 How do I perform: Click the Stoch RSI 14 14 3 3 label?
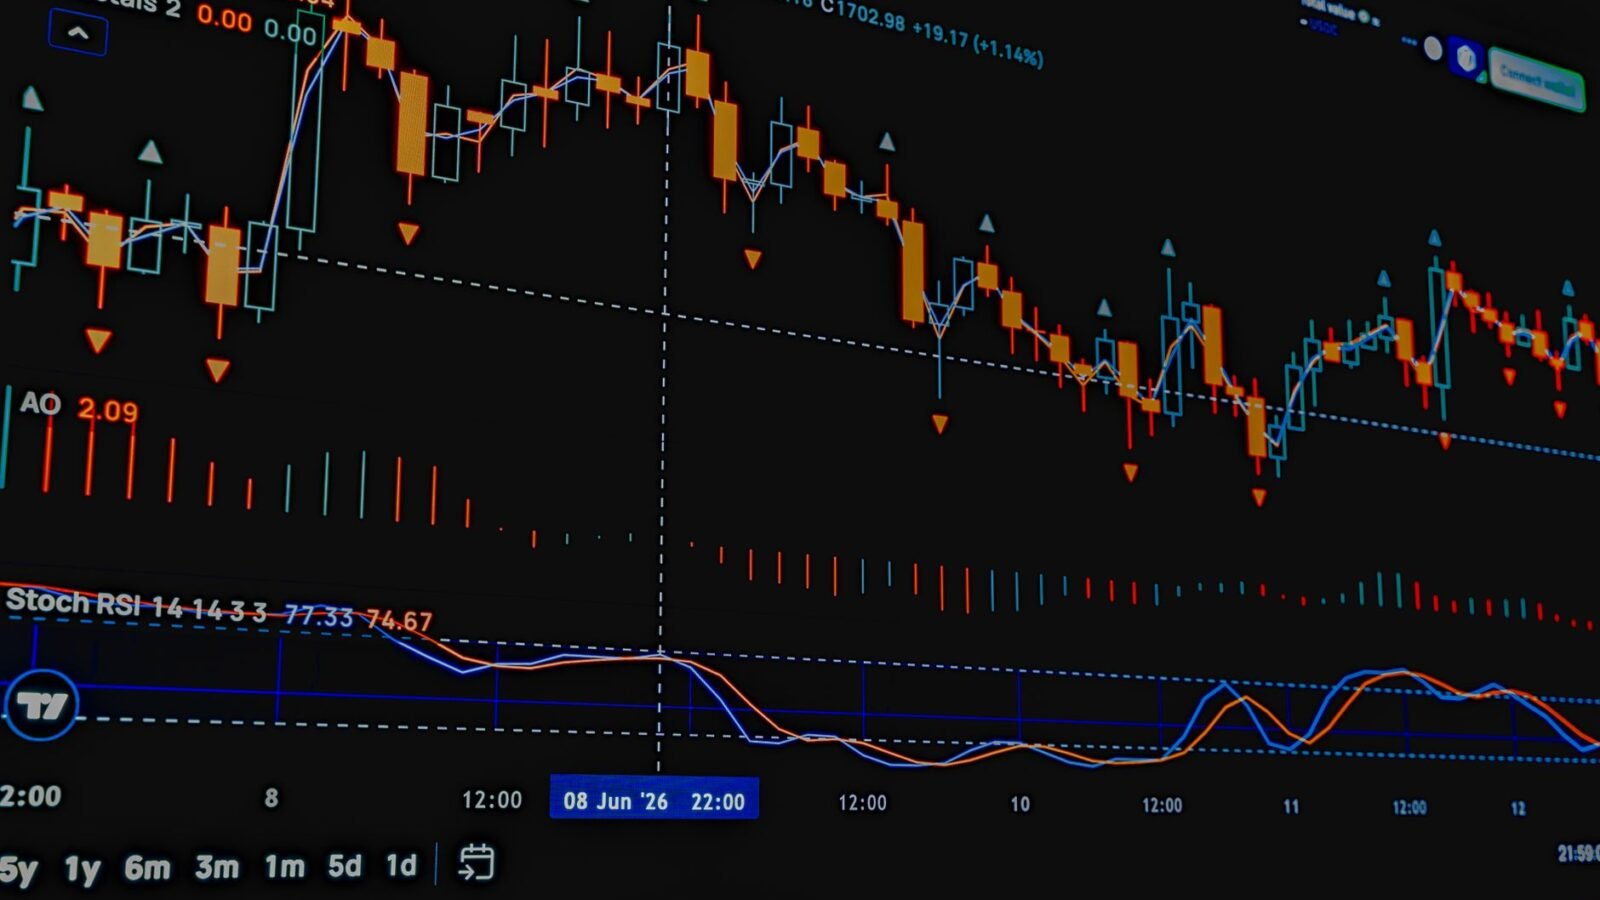[x=136, y=604]
